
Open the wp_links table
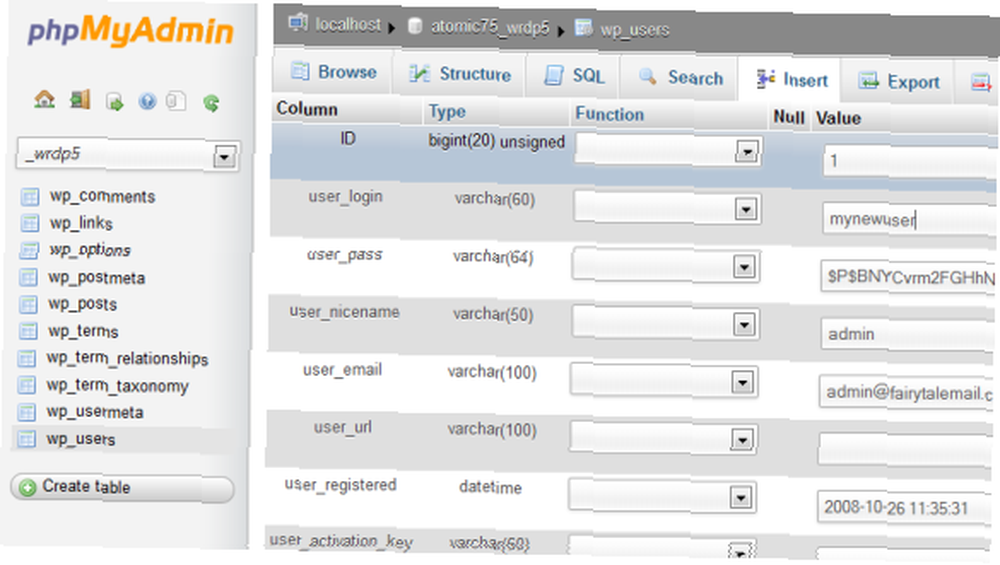pos(81,223)
